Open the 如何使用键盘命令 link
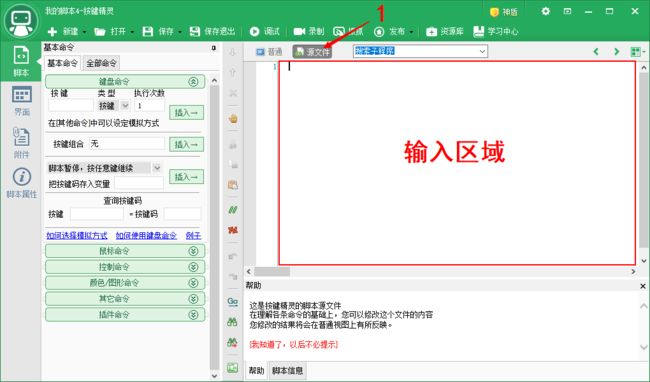The width and height of the screenshot is (650, 382). (146, 236)
